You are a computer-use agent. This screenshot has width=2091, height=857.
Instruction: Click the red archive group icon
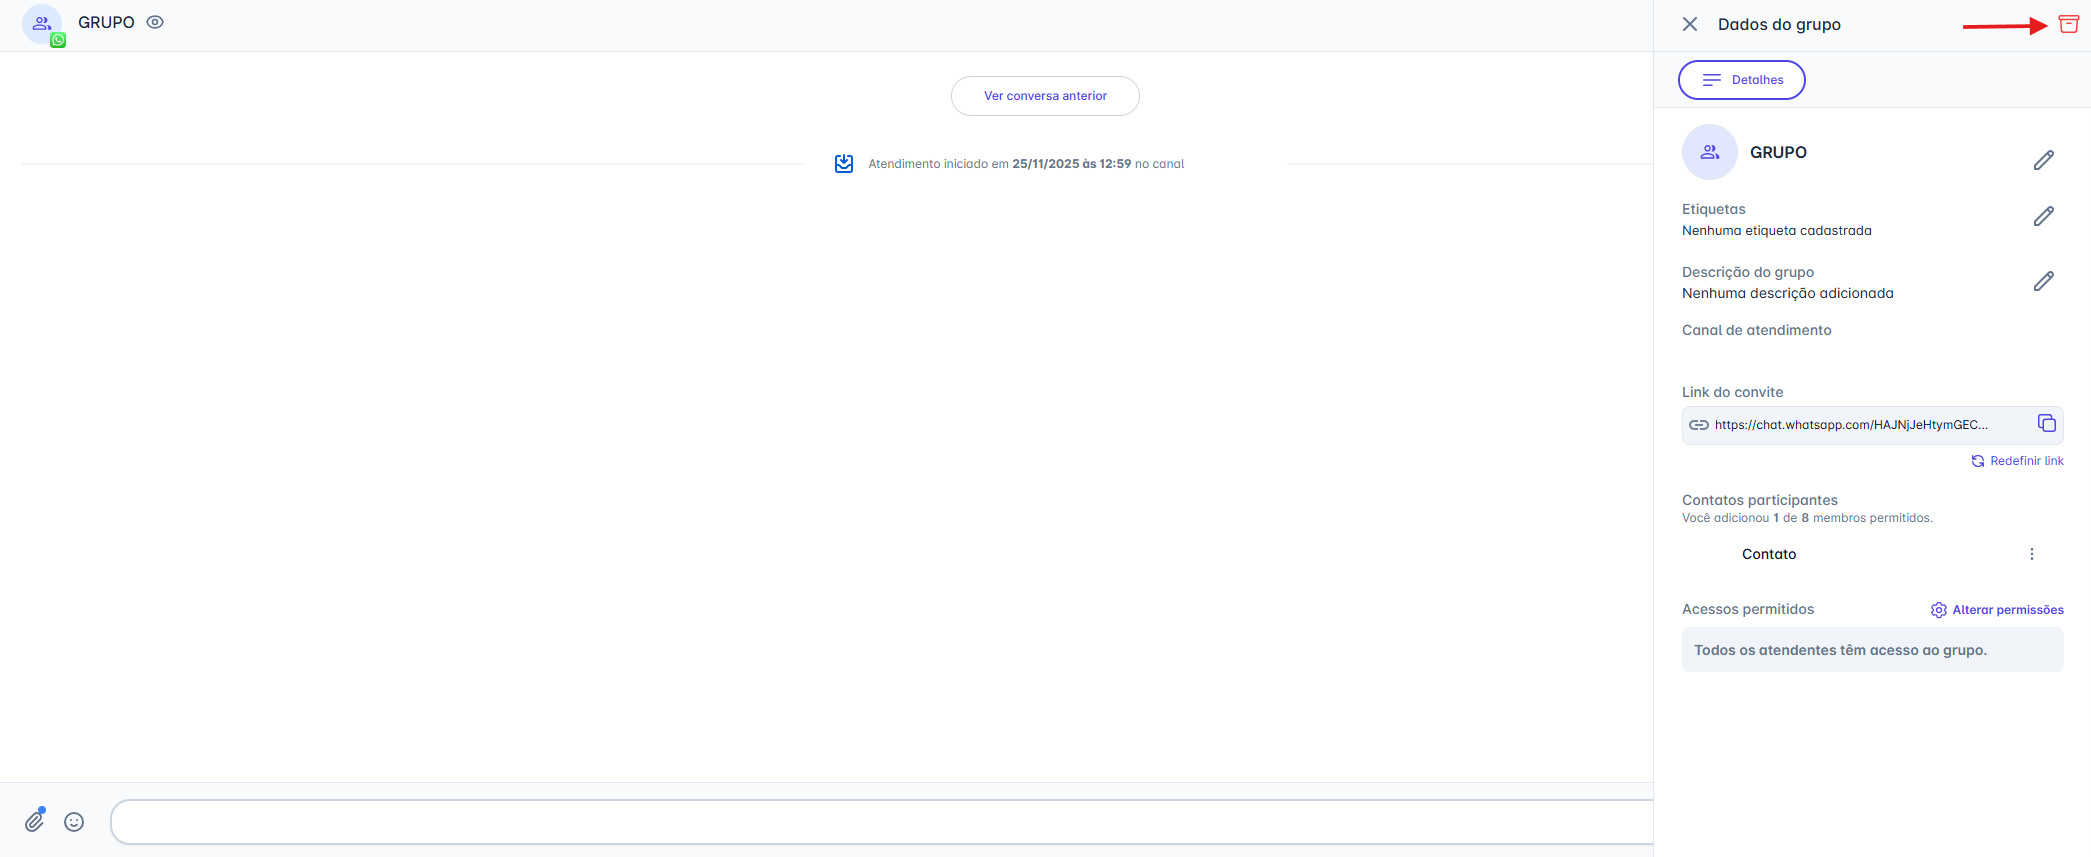point(2068,25)
